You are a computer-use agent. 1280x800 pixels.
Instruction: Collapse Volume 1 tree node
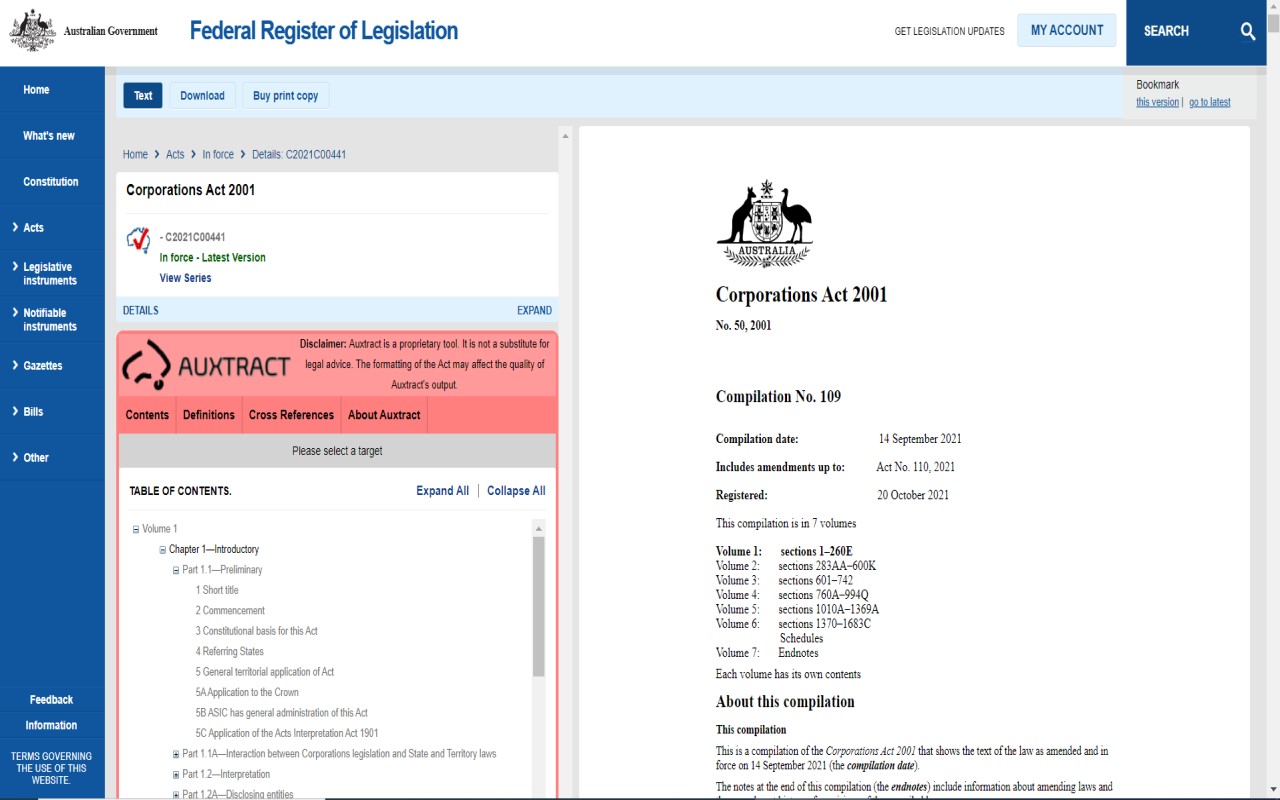coord(136,529)
